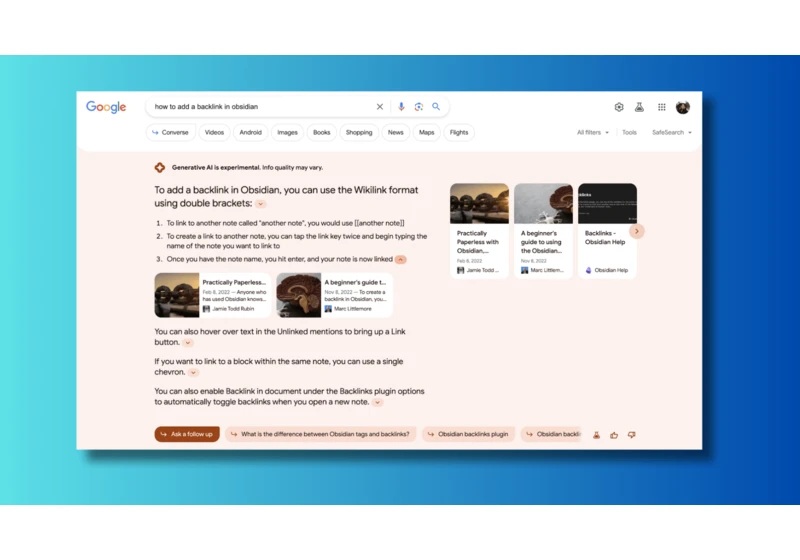Select the Flights filter chip
Image resolution: width=800 pixels, height=560 pixels.
pyautogui.click(x=459, y=133)
